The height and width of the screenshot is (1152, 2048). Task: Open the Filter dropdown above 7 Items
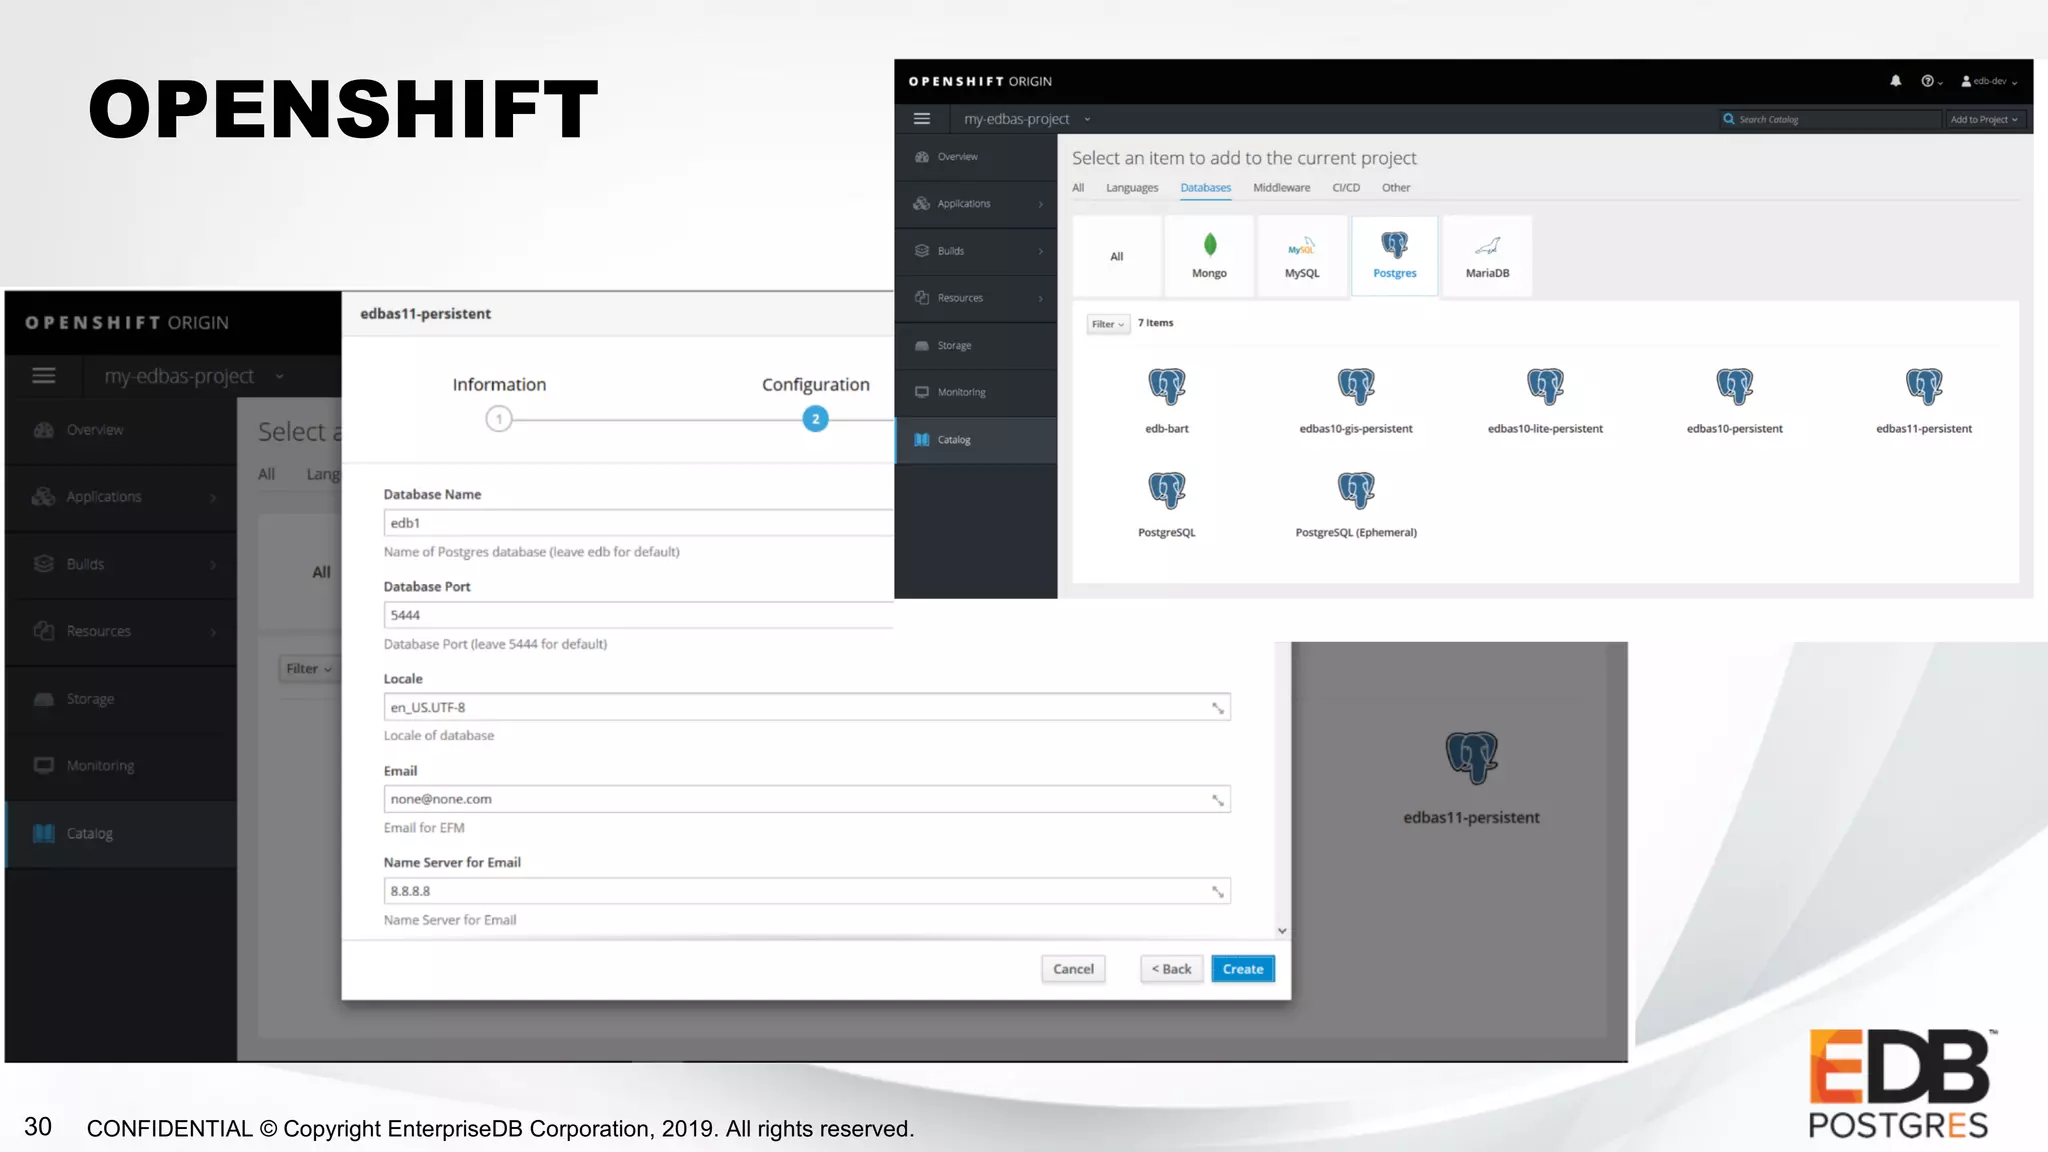[x=1107, y=324]
